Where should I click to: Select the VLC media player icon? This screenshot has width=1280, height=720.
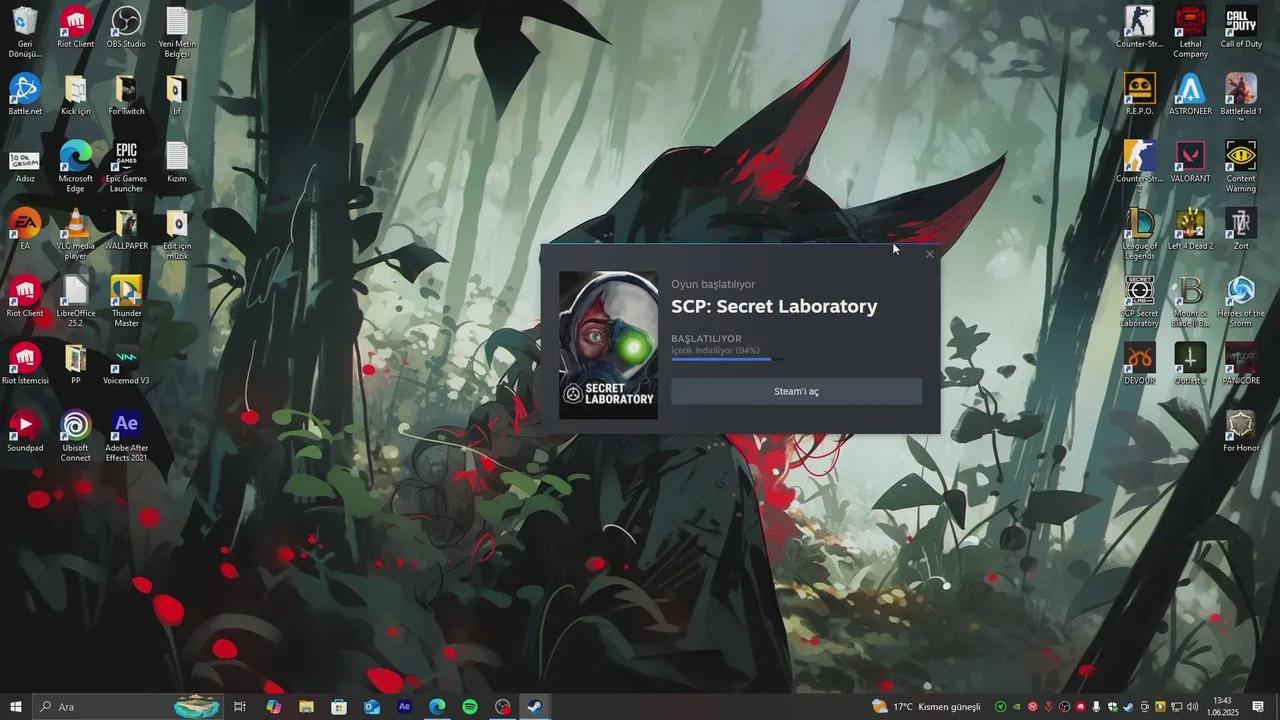pyautogui.click(x=75, y=234)
